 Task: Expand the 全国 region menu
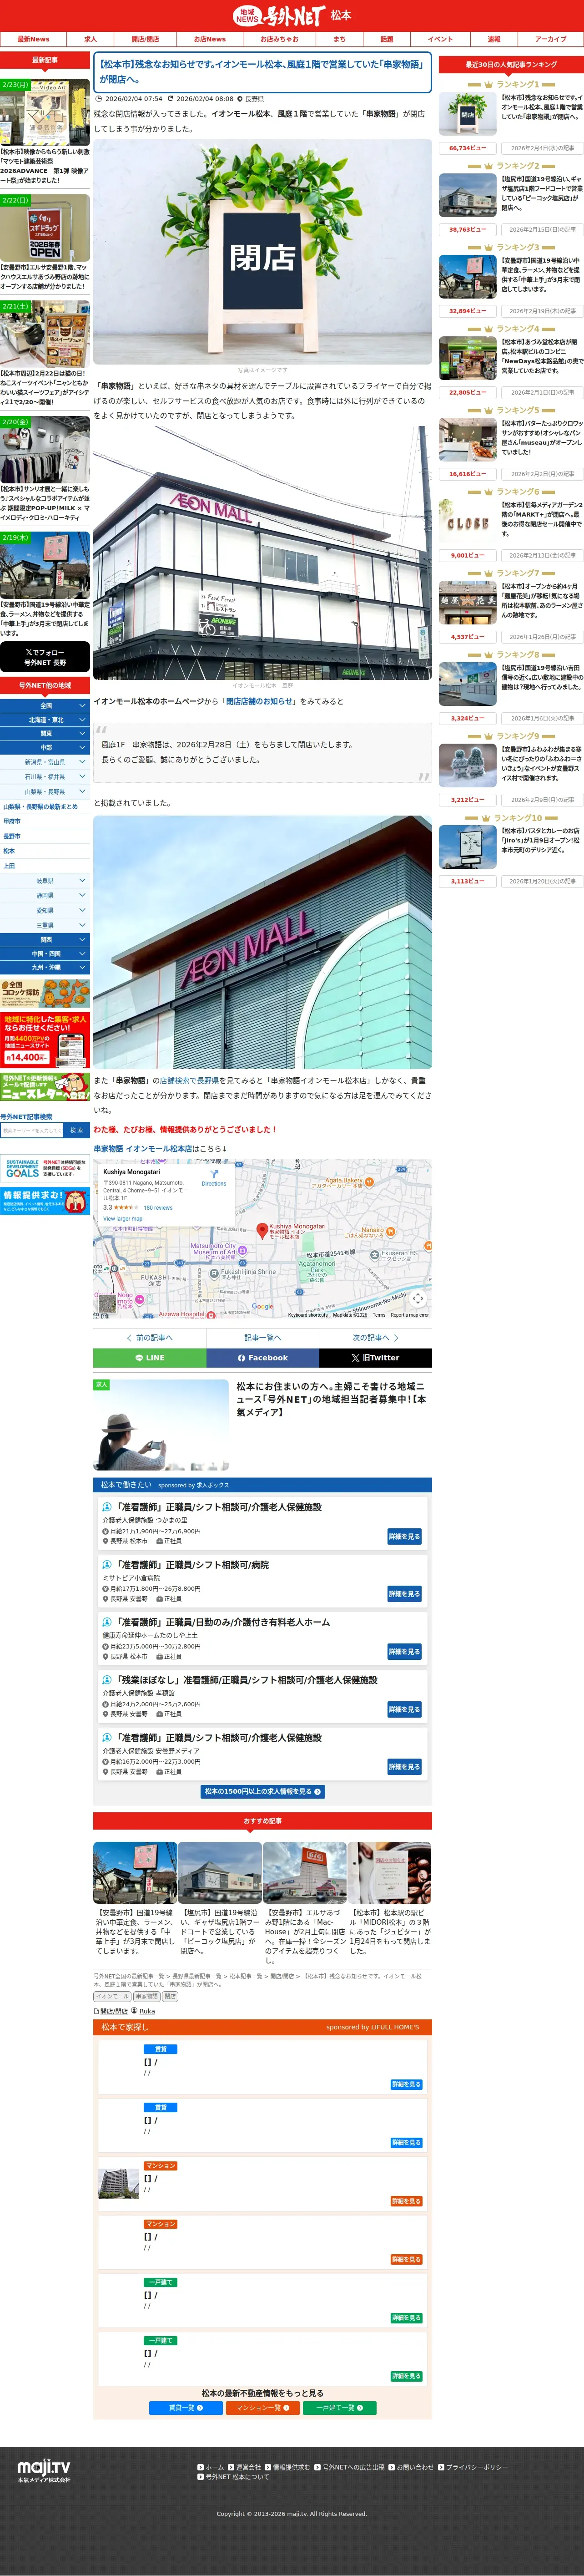(x=45, y=705)
